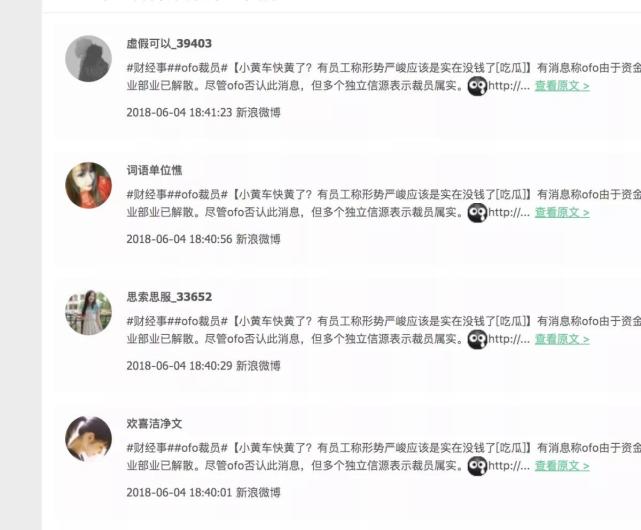The height and width of the screenshot is (530, 641).
Task: Click owl link icon in 欢喜洁净文 post
Action: tap(477, 466)
